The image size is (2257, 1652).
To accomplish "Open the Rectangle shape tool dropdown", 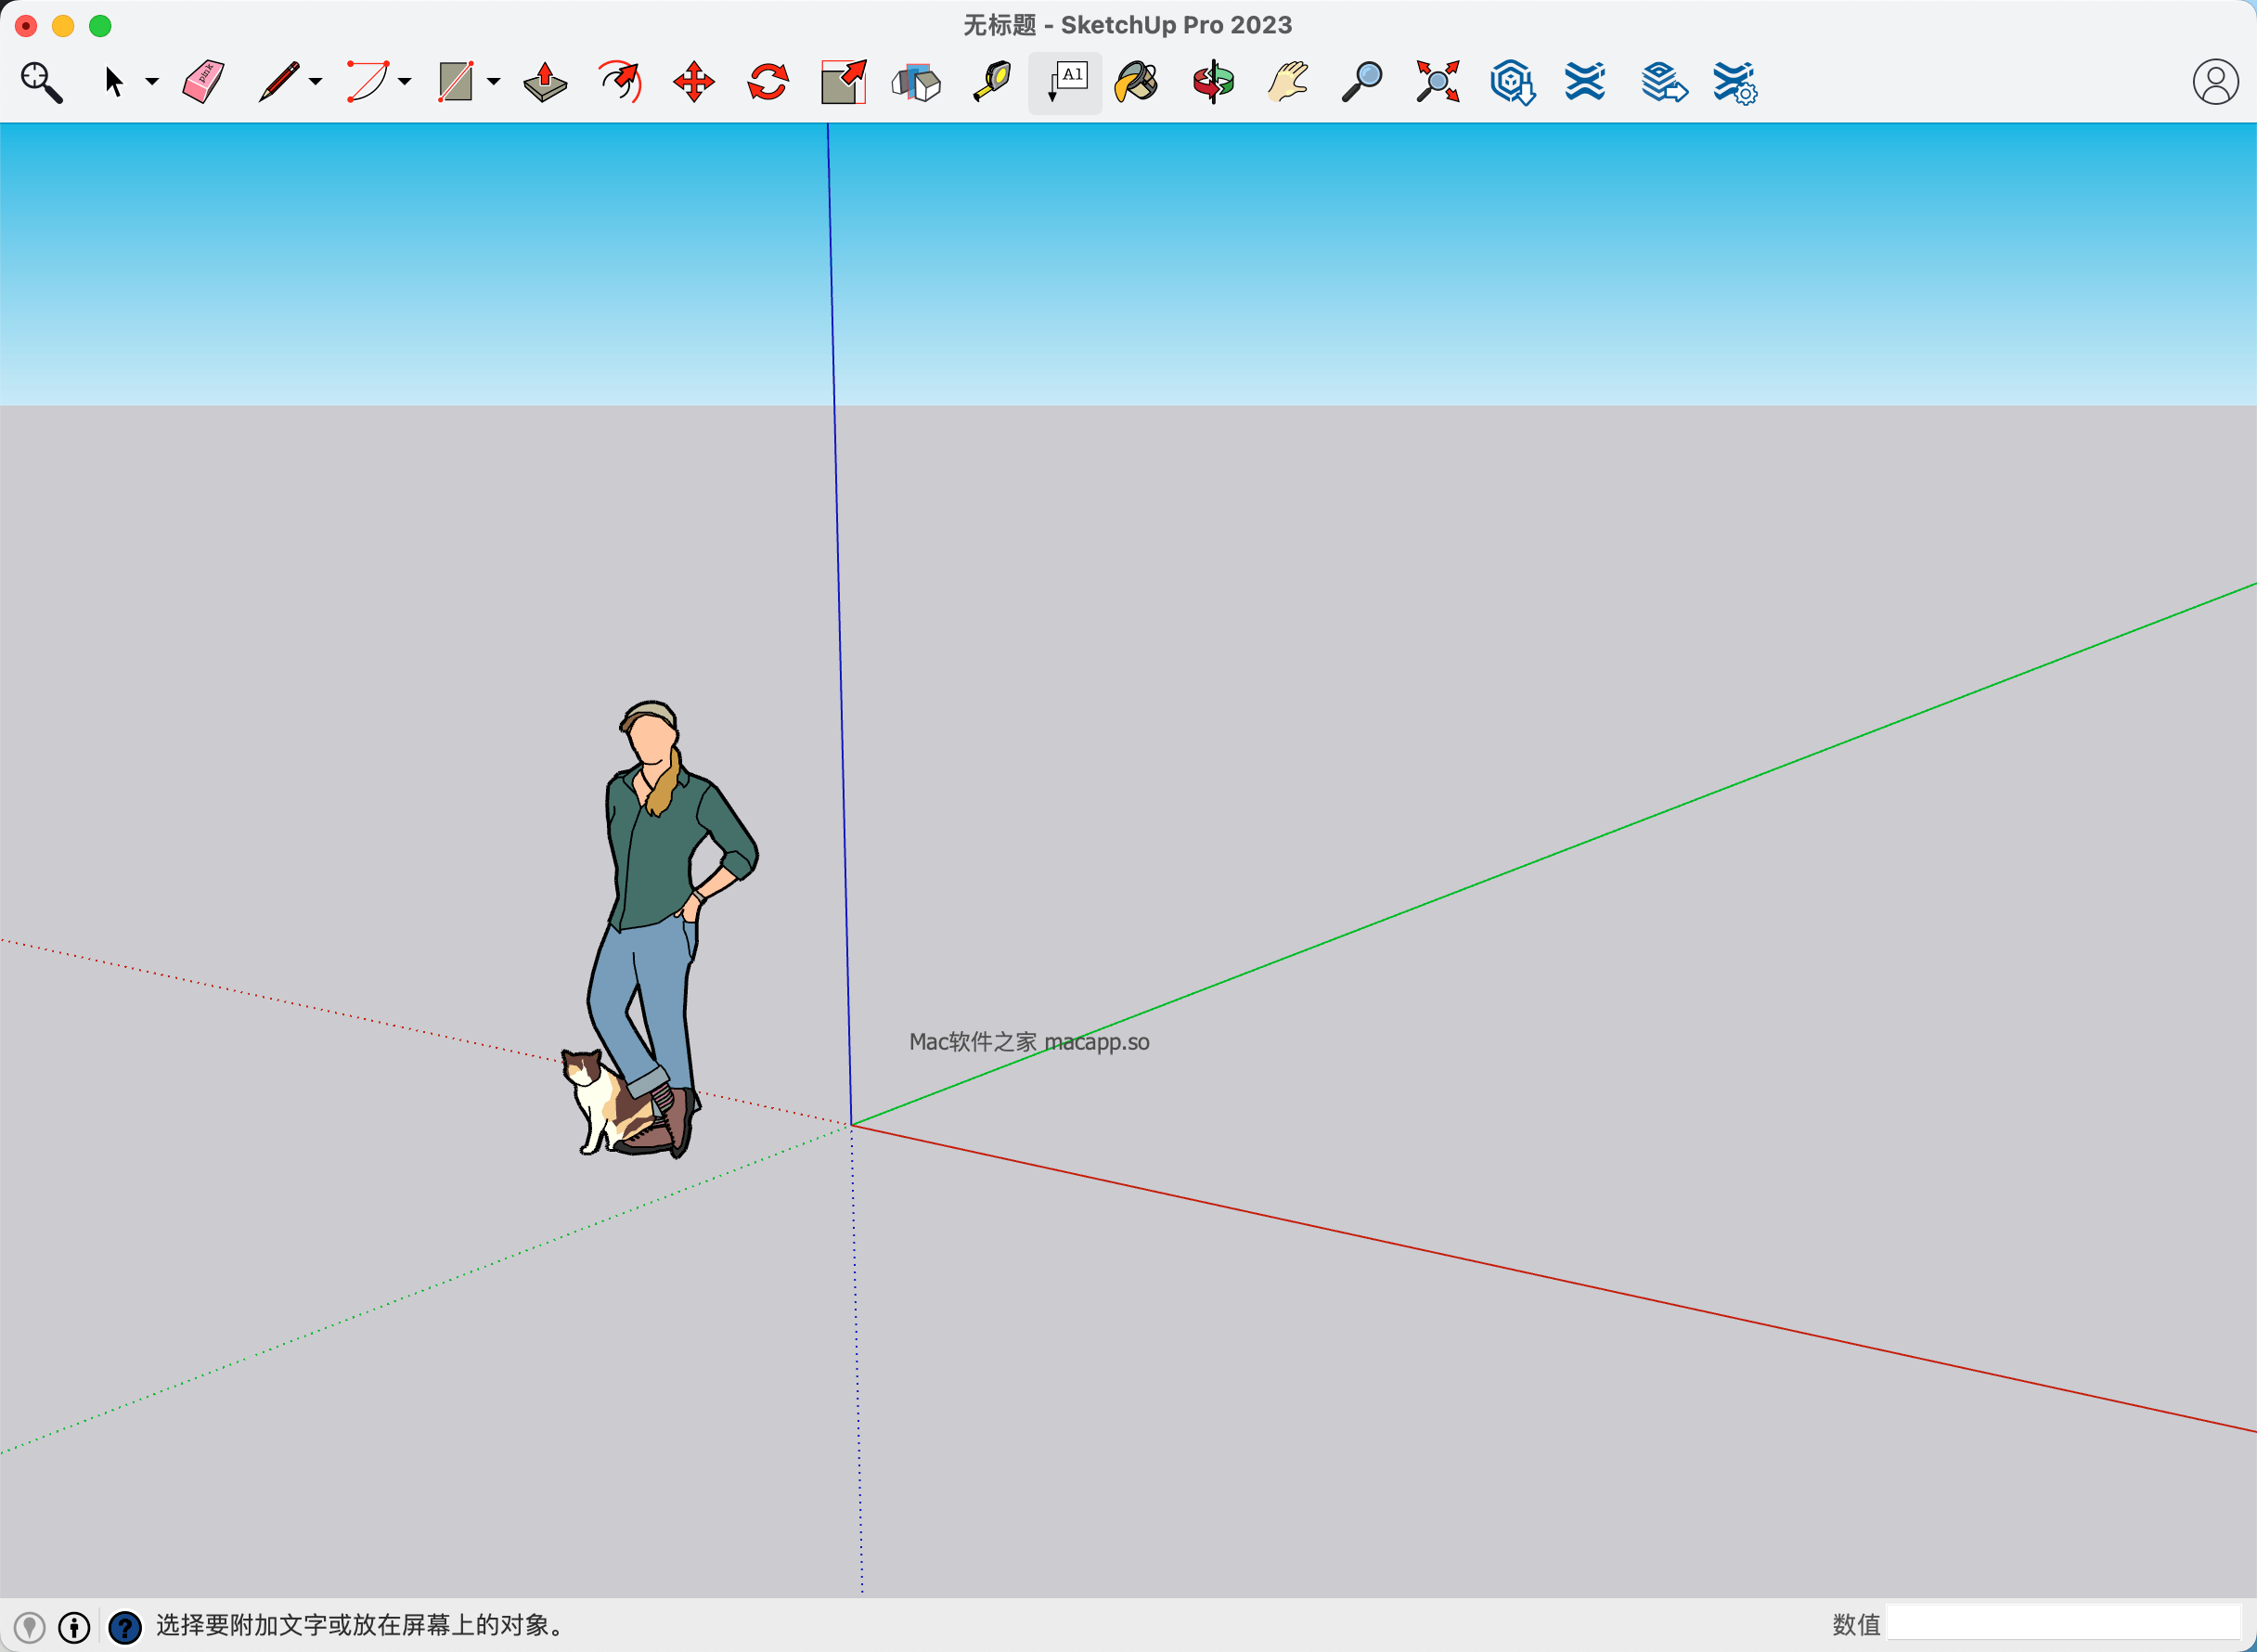I will tap(494, 82).
